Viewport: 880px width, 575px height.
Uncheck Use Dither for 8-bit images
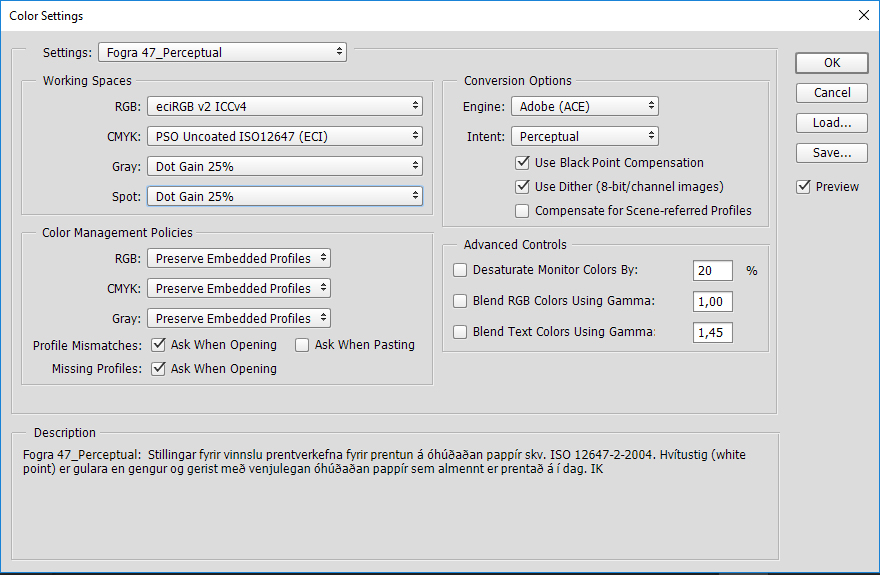coord(522,187)
